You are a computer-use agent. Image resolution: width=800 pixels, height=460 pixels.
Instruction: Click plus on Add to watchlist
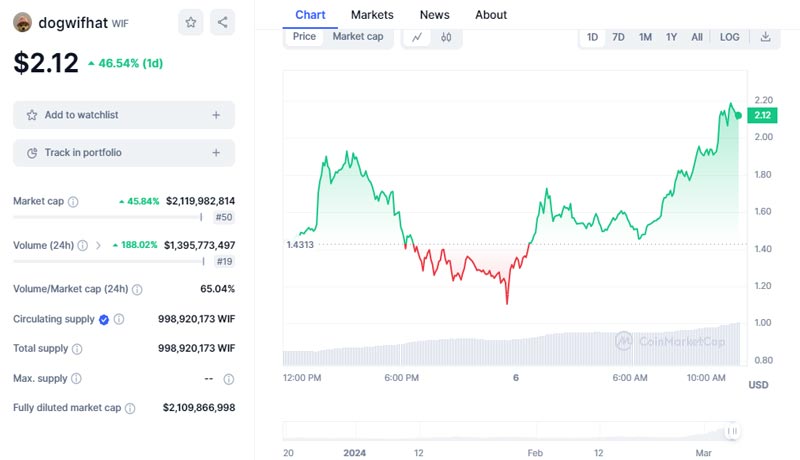(216, 115)
